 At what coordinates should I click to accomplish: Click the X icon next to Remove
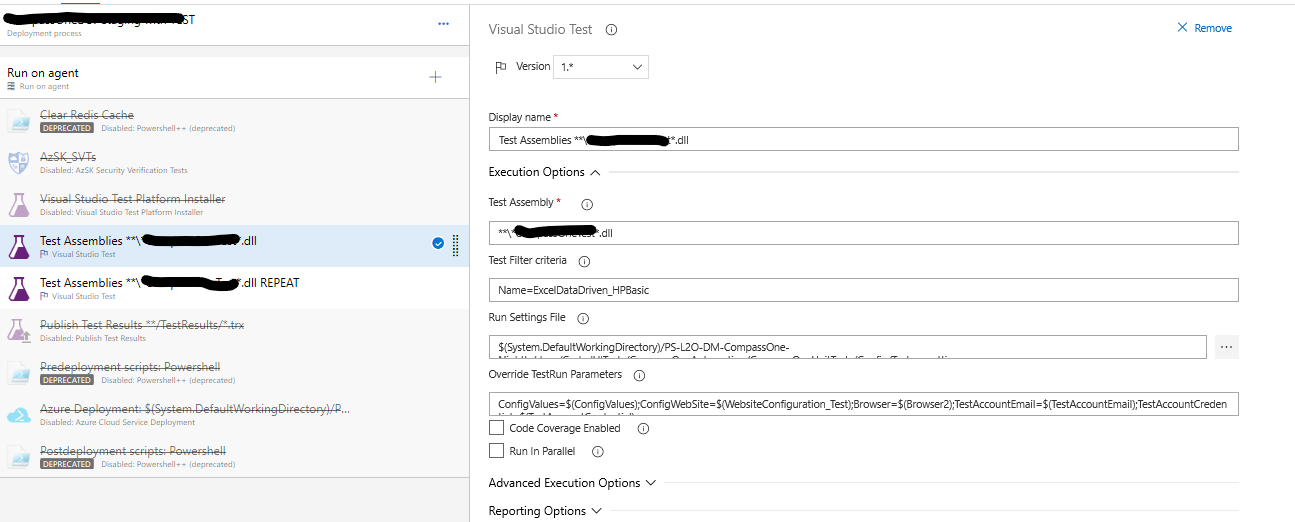1183,28
